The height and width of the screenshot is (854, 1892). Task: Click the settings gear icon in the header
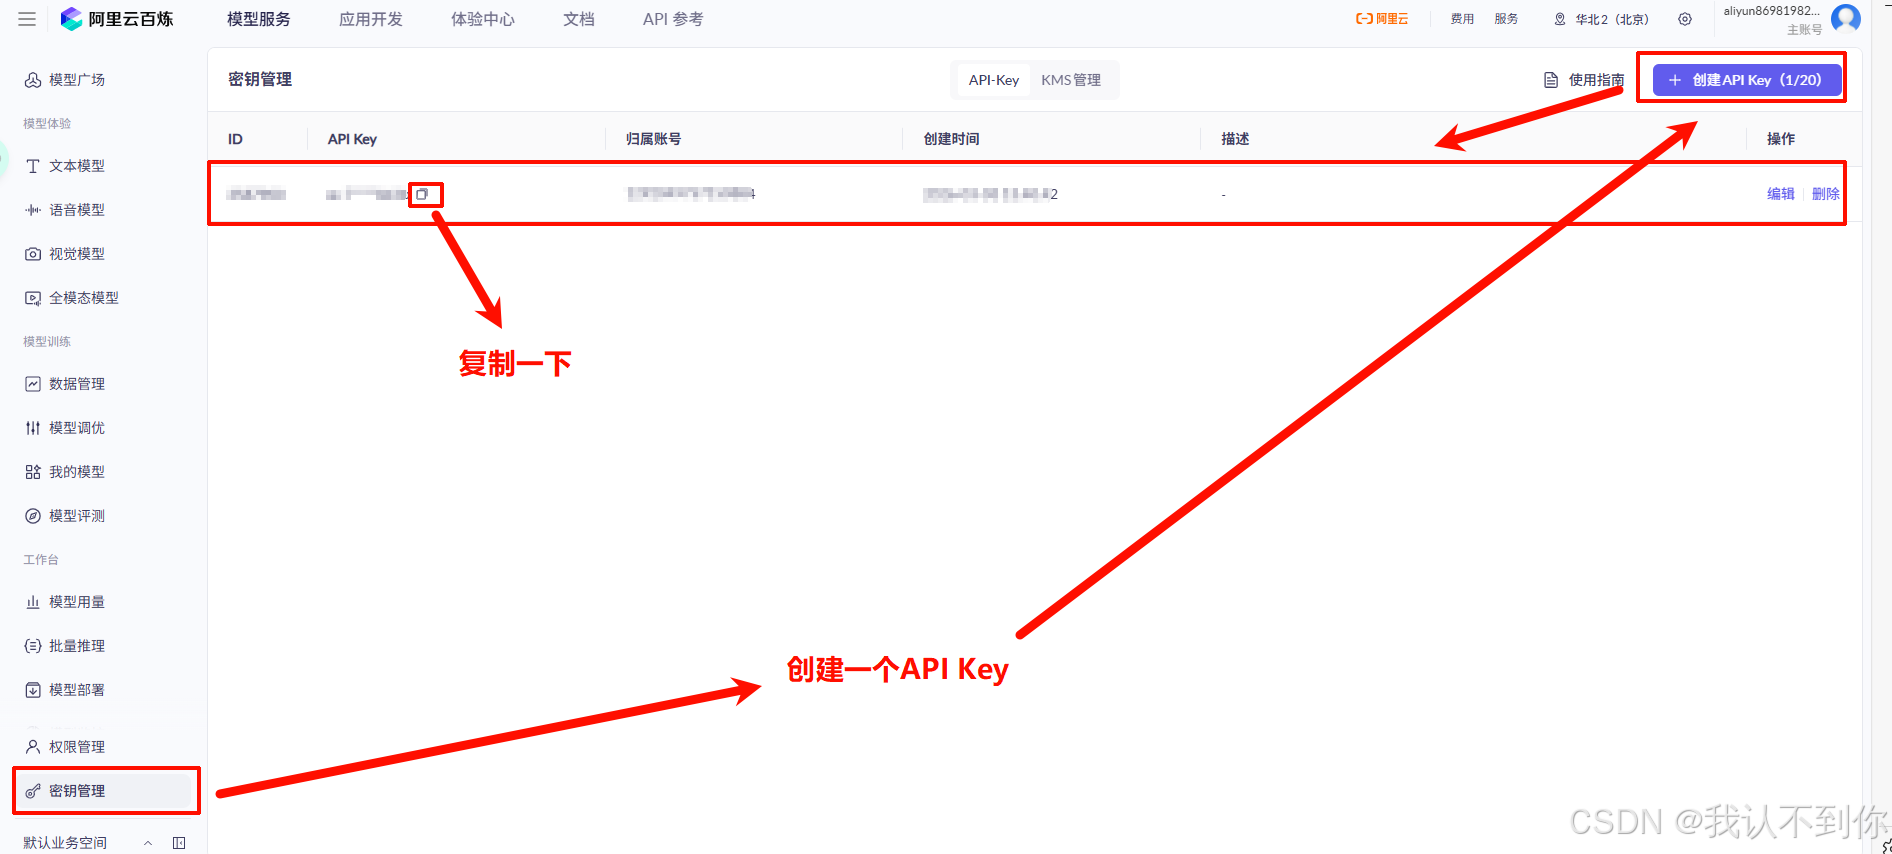point(1685,19)
